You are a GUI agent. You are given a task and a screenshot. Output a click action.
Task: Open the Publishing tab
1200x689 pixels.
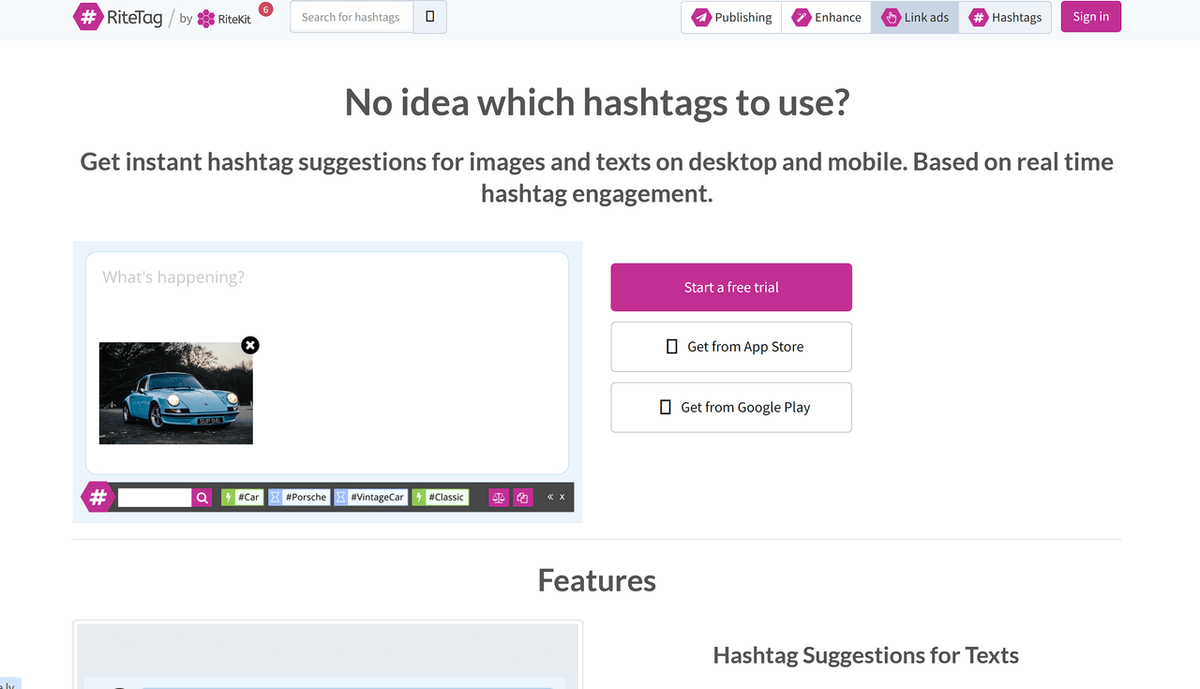(732, 17)
